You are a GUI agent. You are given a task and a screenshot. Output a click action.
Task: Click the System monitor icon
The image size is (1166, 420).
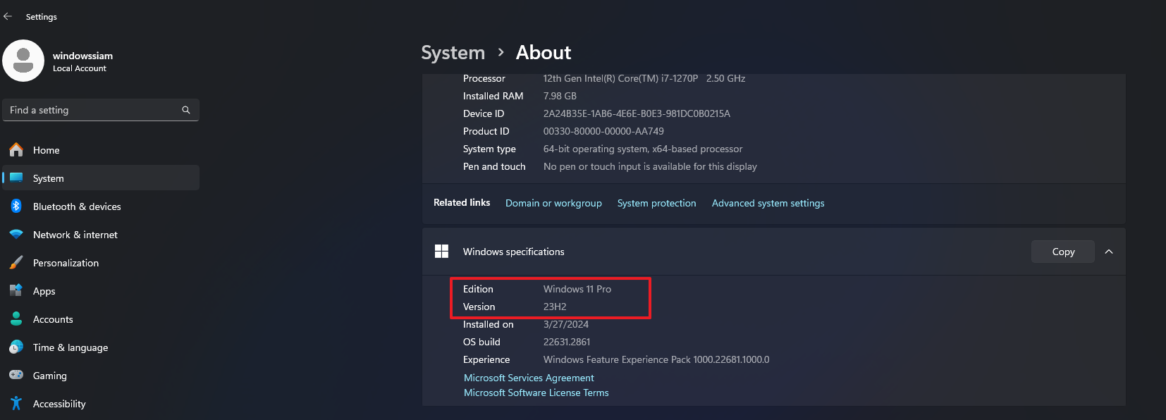coord(16,178)
